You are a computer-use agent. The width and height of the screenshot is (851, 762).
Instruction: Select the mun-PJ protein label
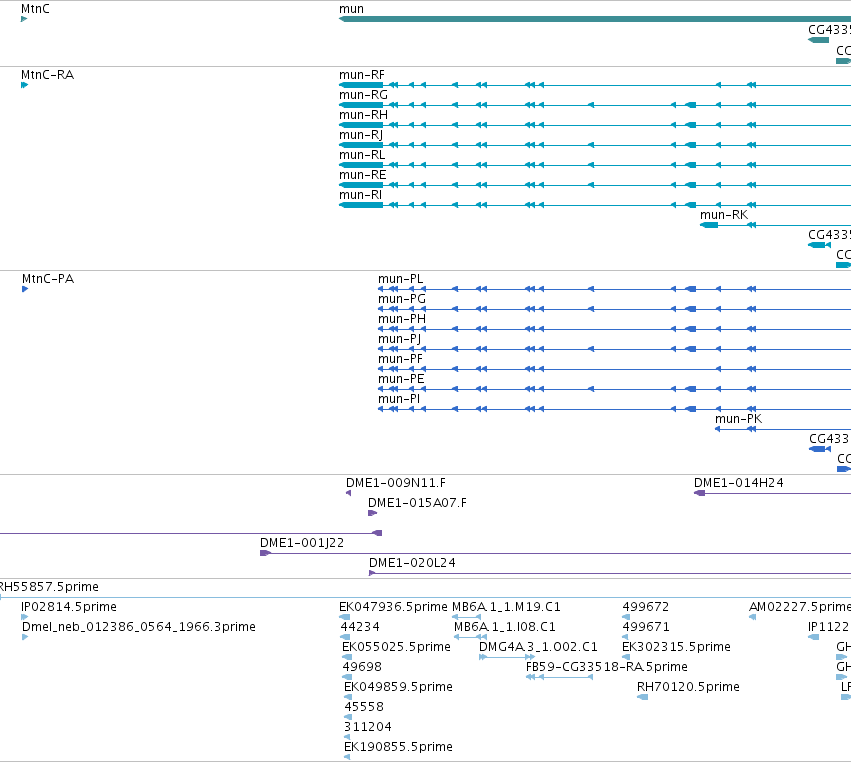399,339
